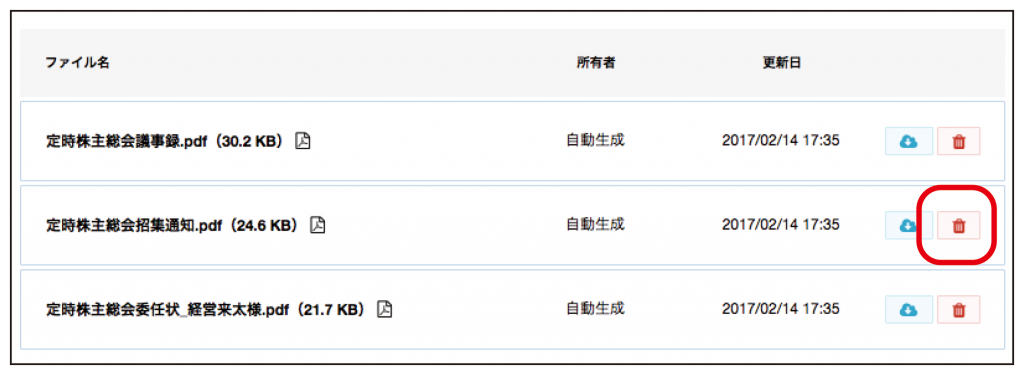Select 自動生成 owner in the 招集通知 row
This screenshot has width=1024, height=375.
click(x=596, y=225)
